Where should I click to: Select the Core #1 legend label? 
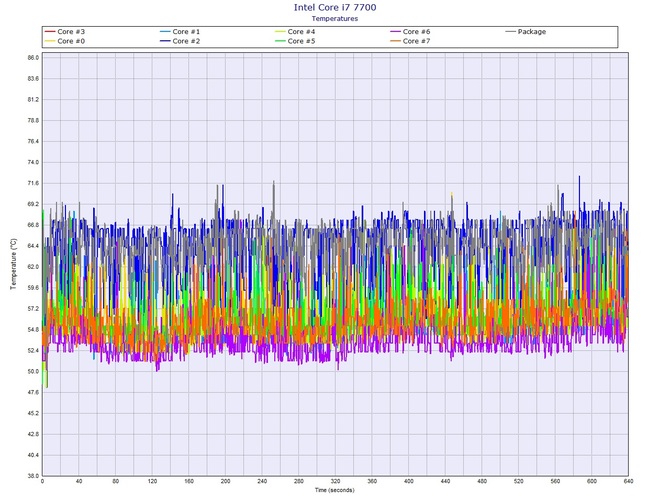point(186,32)
